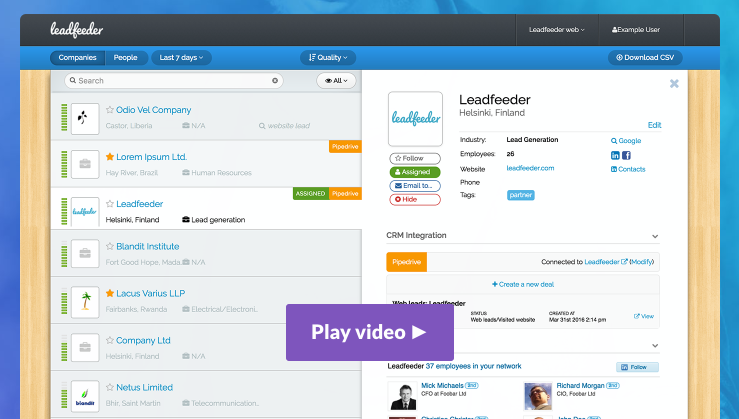This screenshot has width=739, height=419.
Task: Open Netus Limited lead
Action: click(144, 387)
